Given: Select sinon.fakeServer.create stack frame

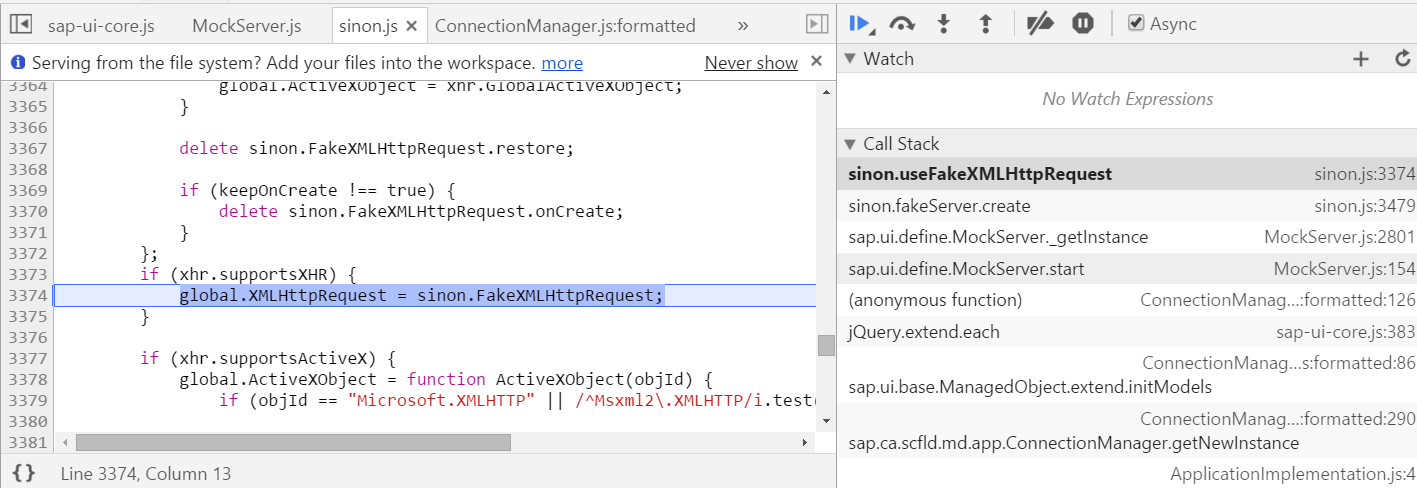Looking at the screenshot, I should (1127, 206).
